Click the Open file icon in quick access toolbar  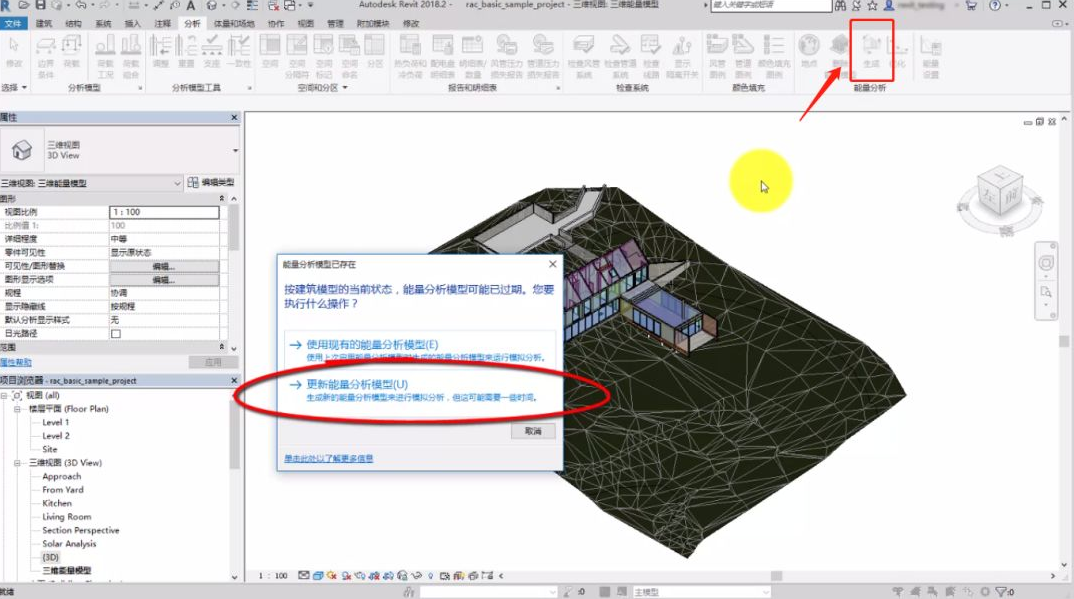click(24, 5)
